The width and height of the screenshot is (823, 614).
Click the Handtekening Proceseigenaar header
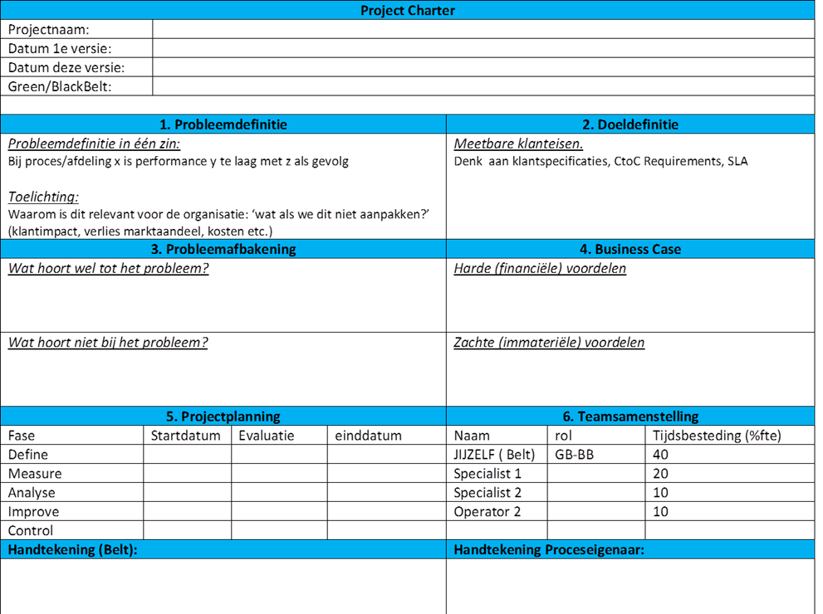pyautogui.click(x=630, y=549)
